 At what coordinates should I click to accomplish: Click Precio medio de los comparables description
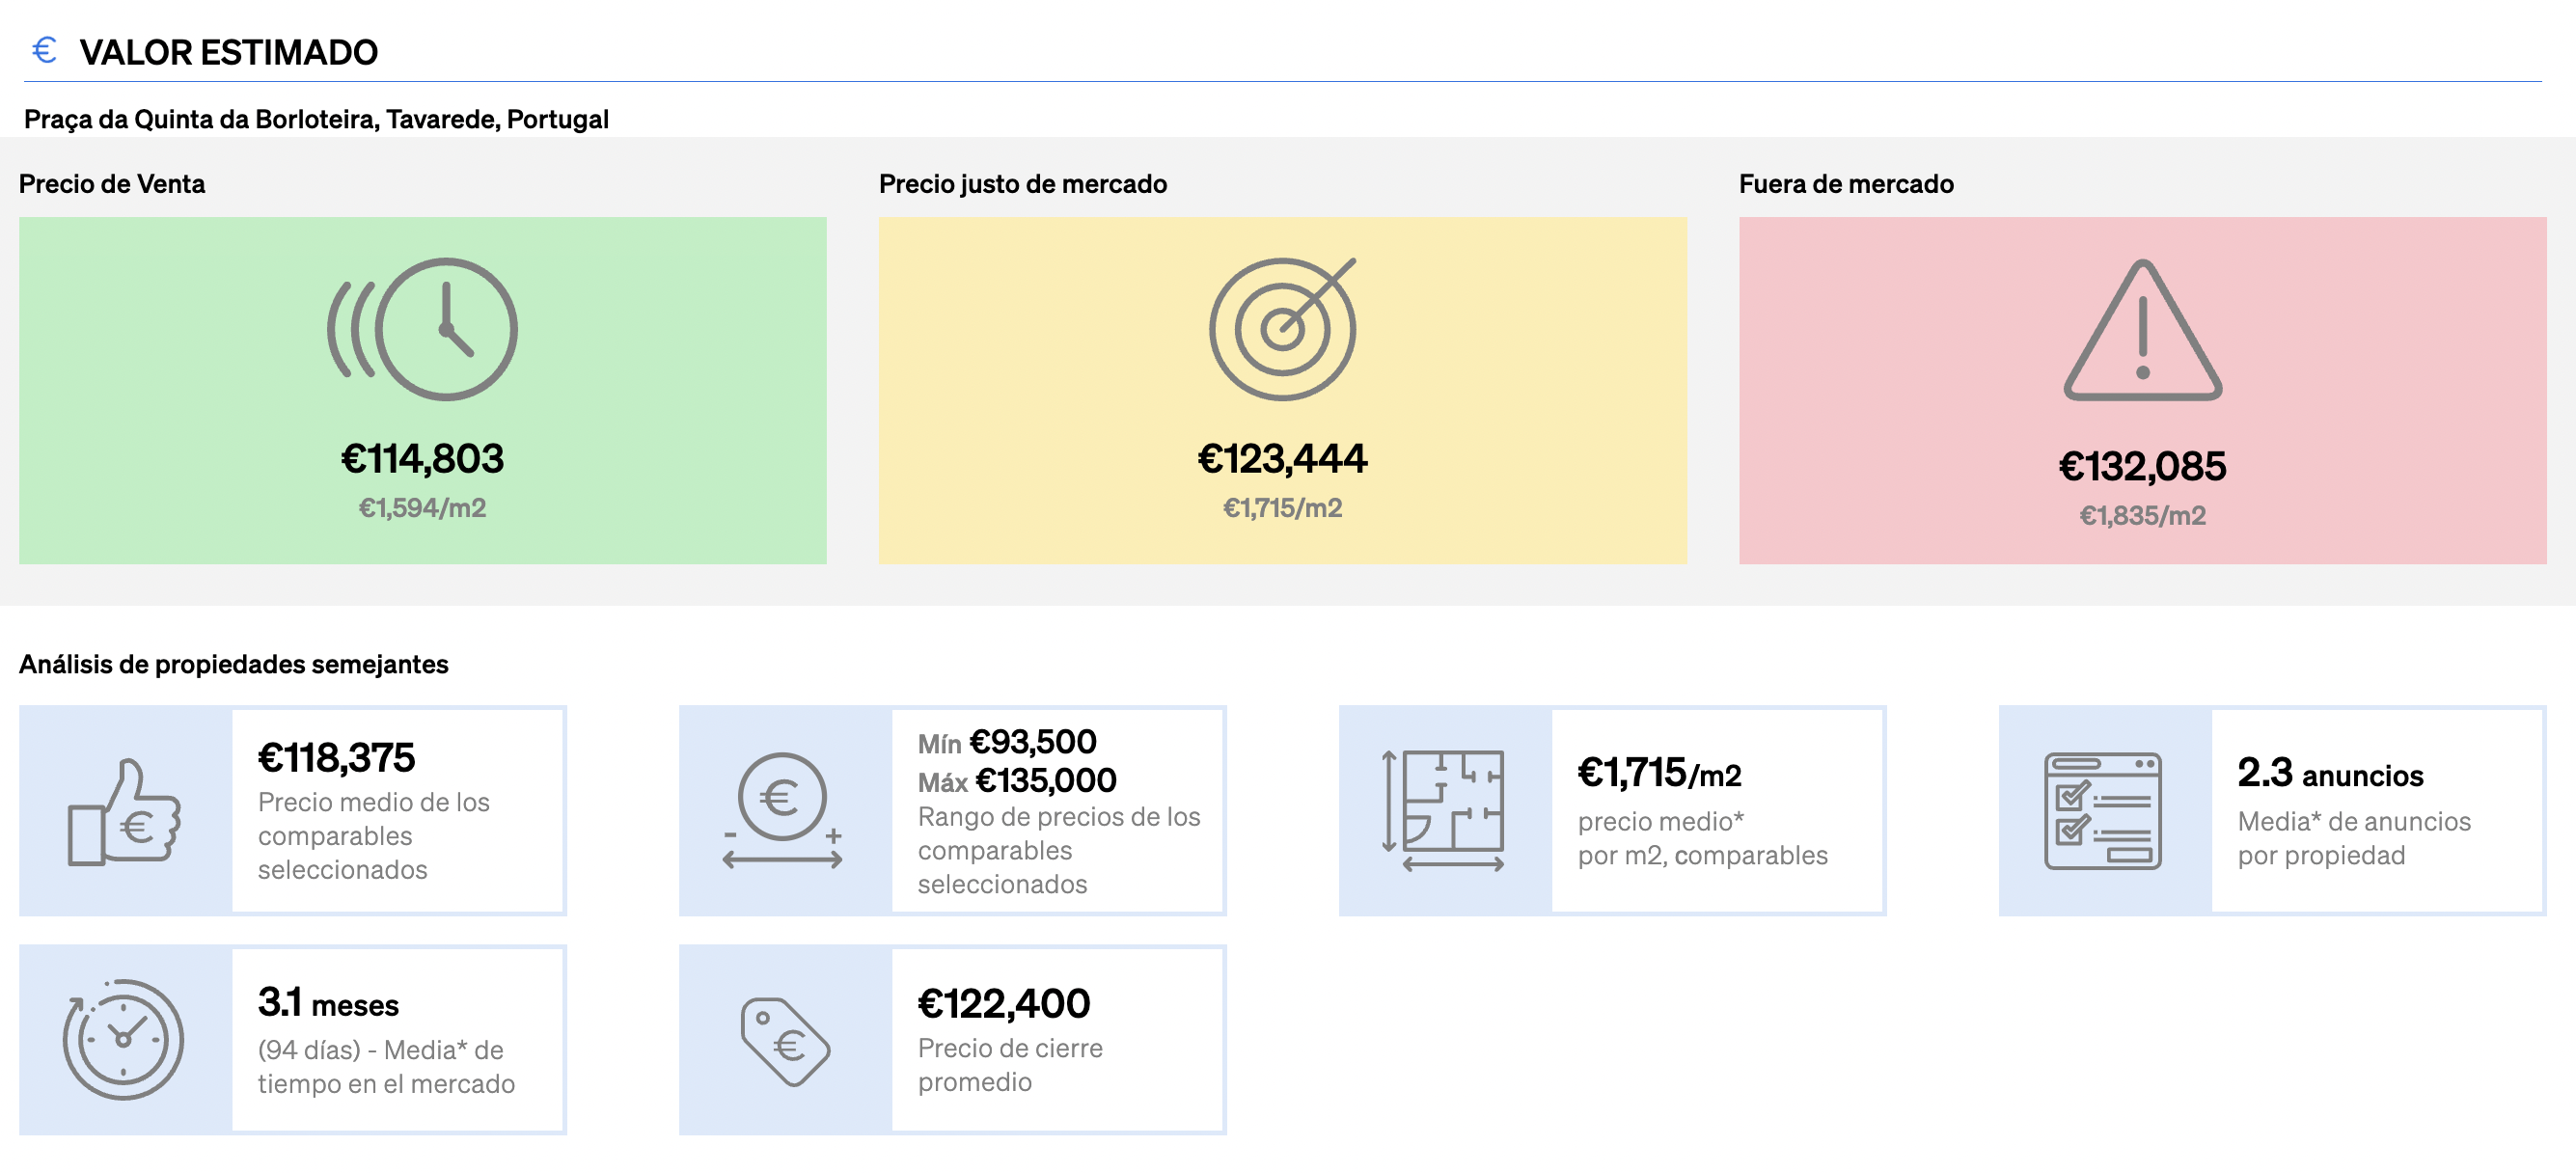374,836
